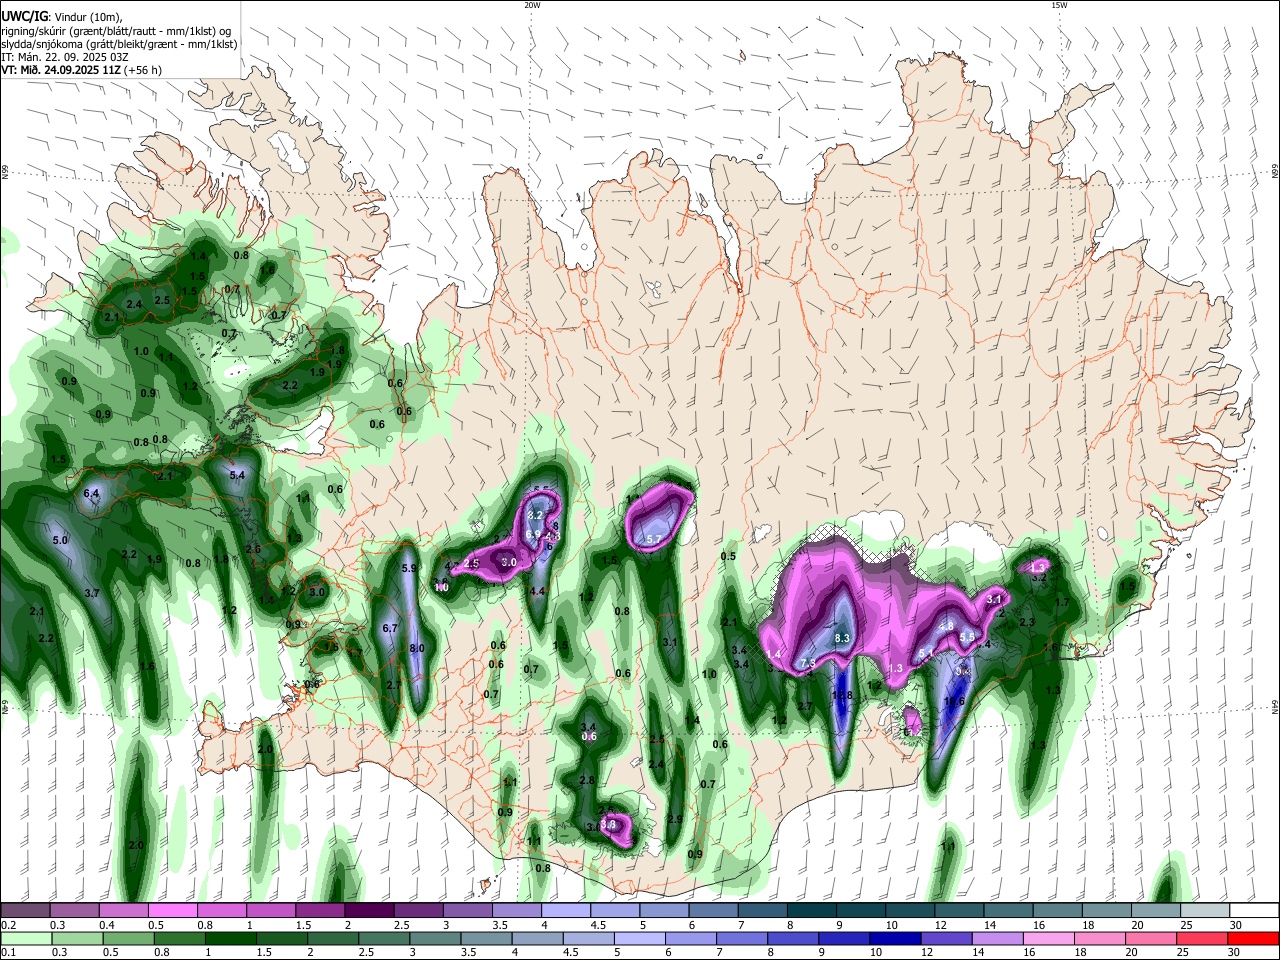Select the bright red 30 rain legend swatch
Viewport: 1280px width, 960px height.
click(x=1254, y=939)
